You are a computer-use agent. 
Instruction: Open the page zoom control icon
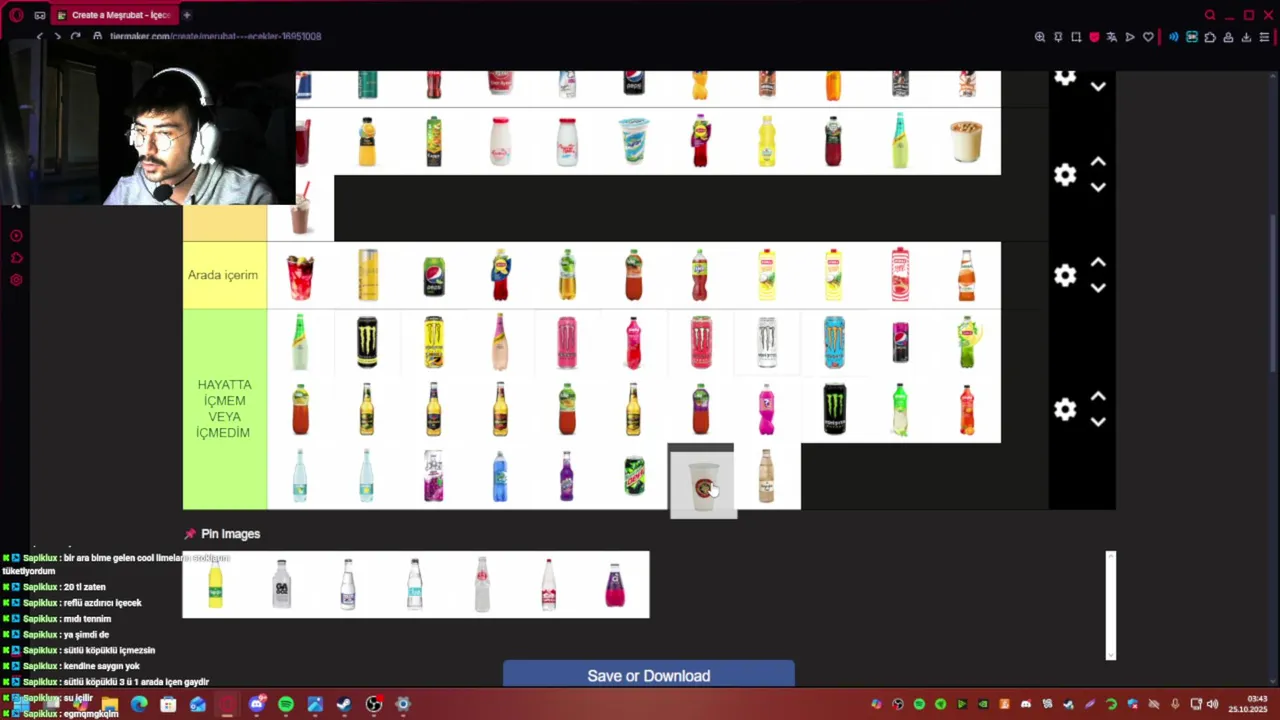point(1040,37)
